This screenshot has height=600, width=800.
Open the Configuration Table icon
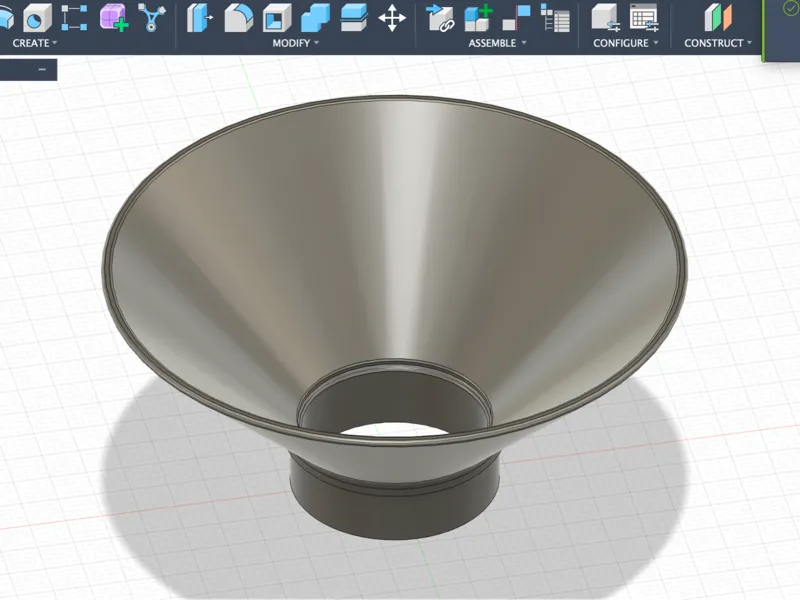[x=644, y=17]
